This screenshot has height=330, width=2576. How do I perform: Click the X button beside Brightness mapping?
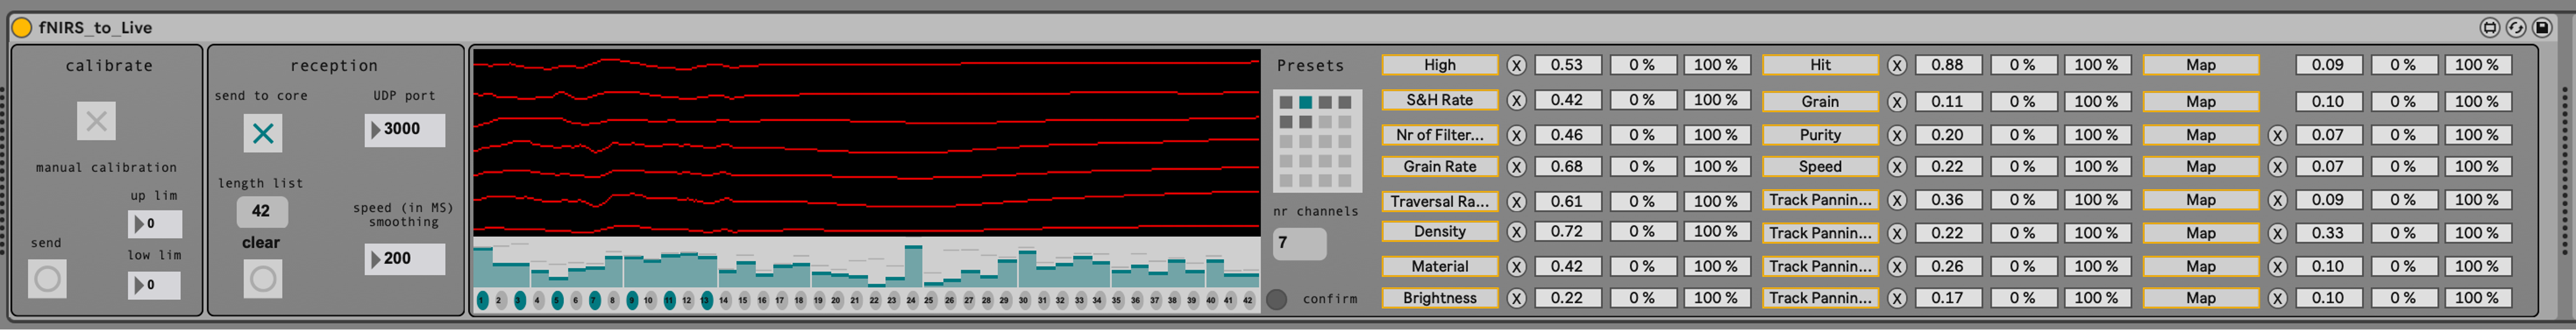[1516, 299]
